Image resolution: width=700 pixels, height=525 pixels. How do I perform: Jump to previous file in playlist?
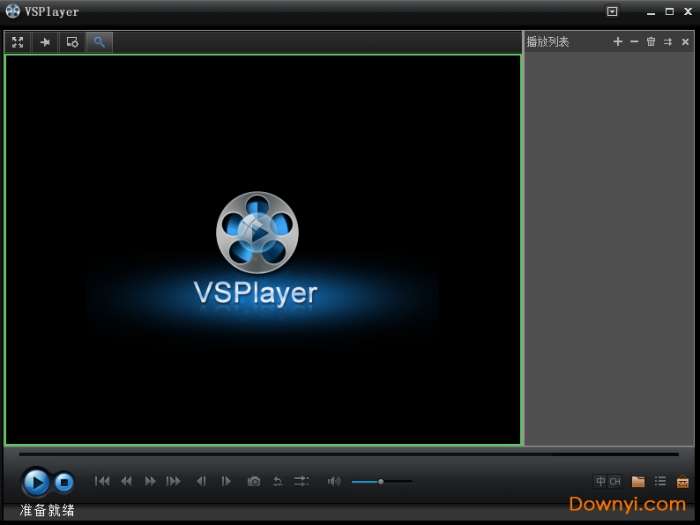point(102,481)
